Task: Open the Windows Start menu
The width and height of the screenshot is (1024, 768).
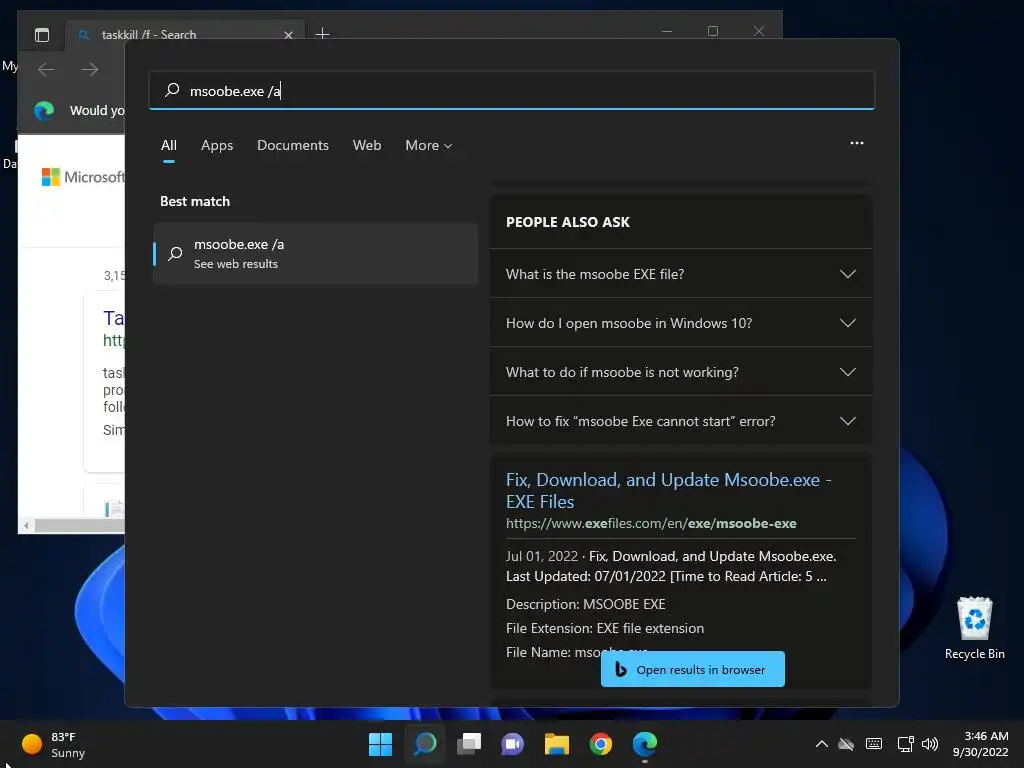Action: pos(380,744)
